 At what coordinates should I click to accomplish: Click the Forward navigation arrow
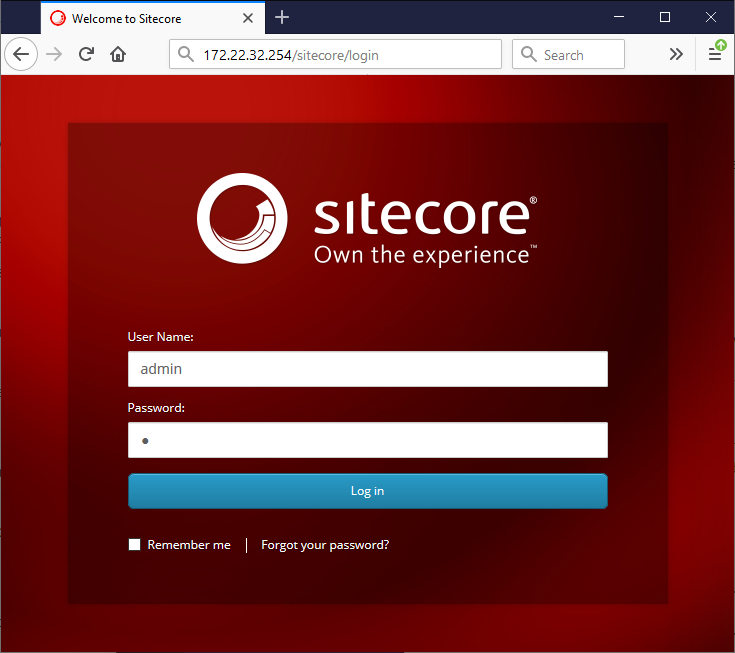[54, 55]
